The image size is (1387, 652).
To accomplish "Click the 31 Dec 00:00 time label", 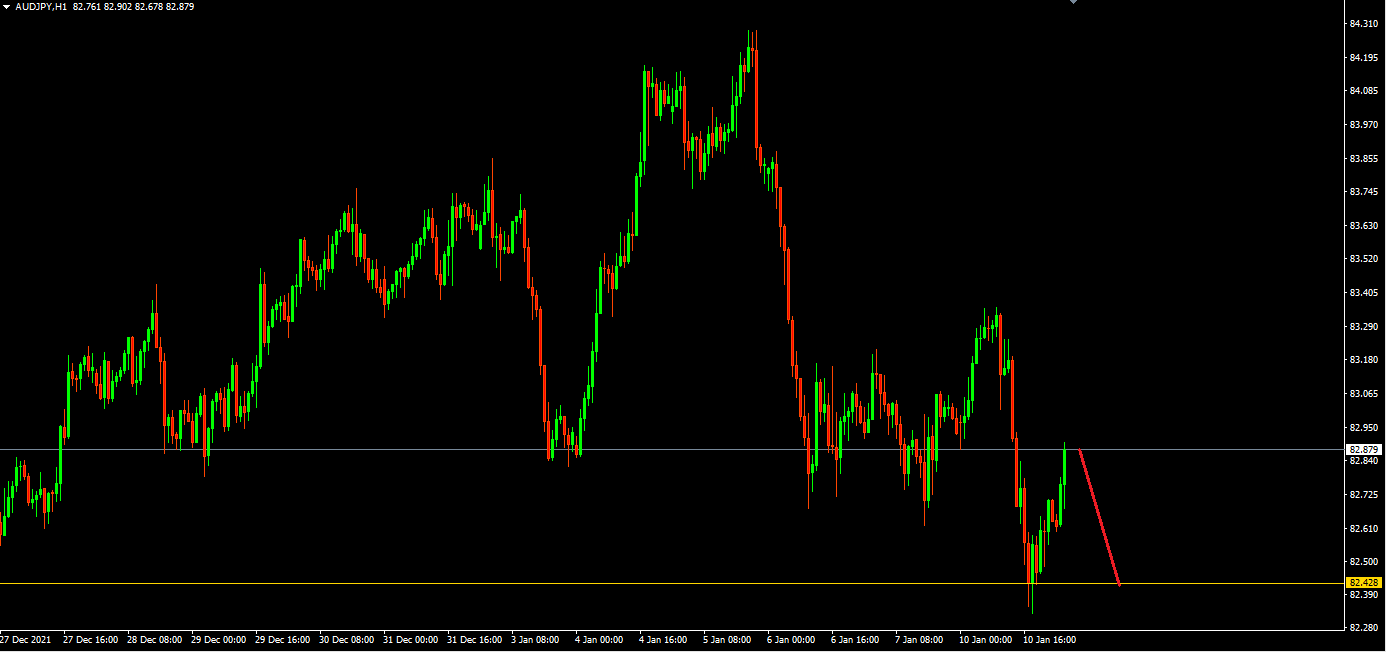I will [x=410, y=639].
